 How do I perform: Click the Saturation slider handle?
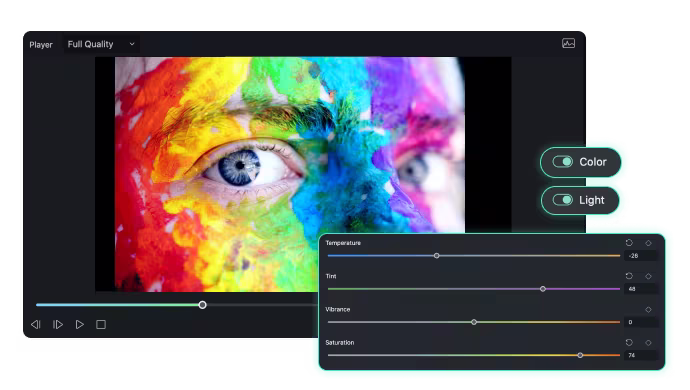(580, 355)
